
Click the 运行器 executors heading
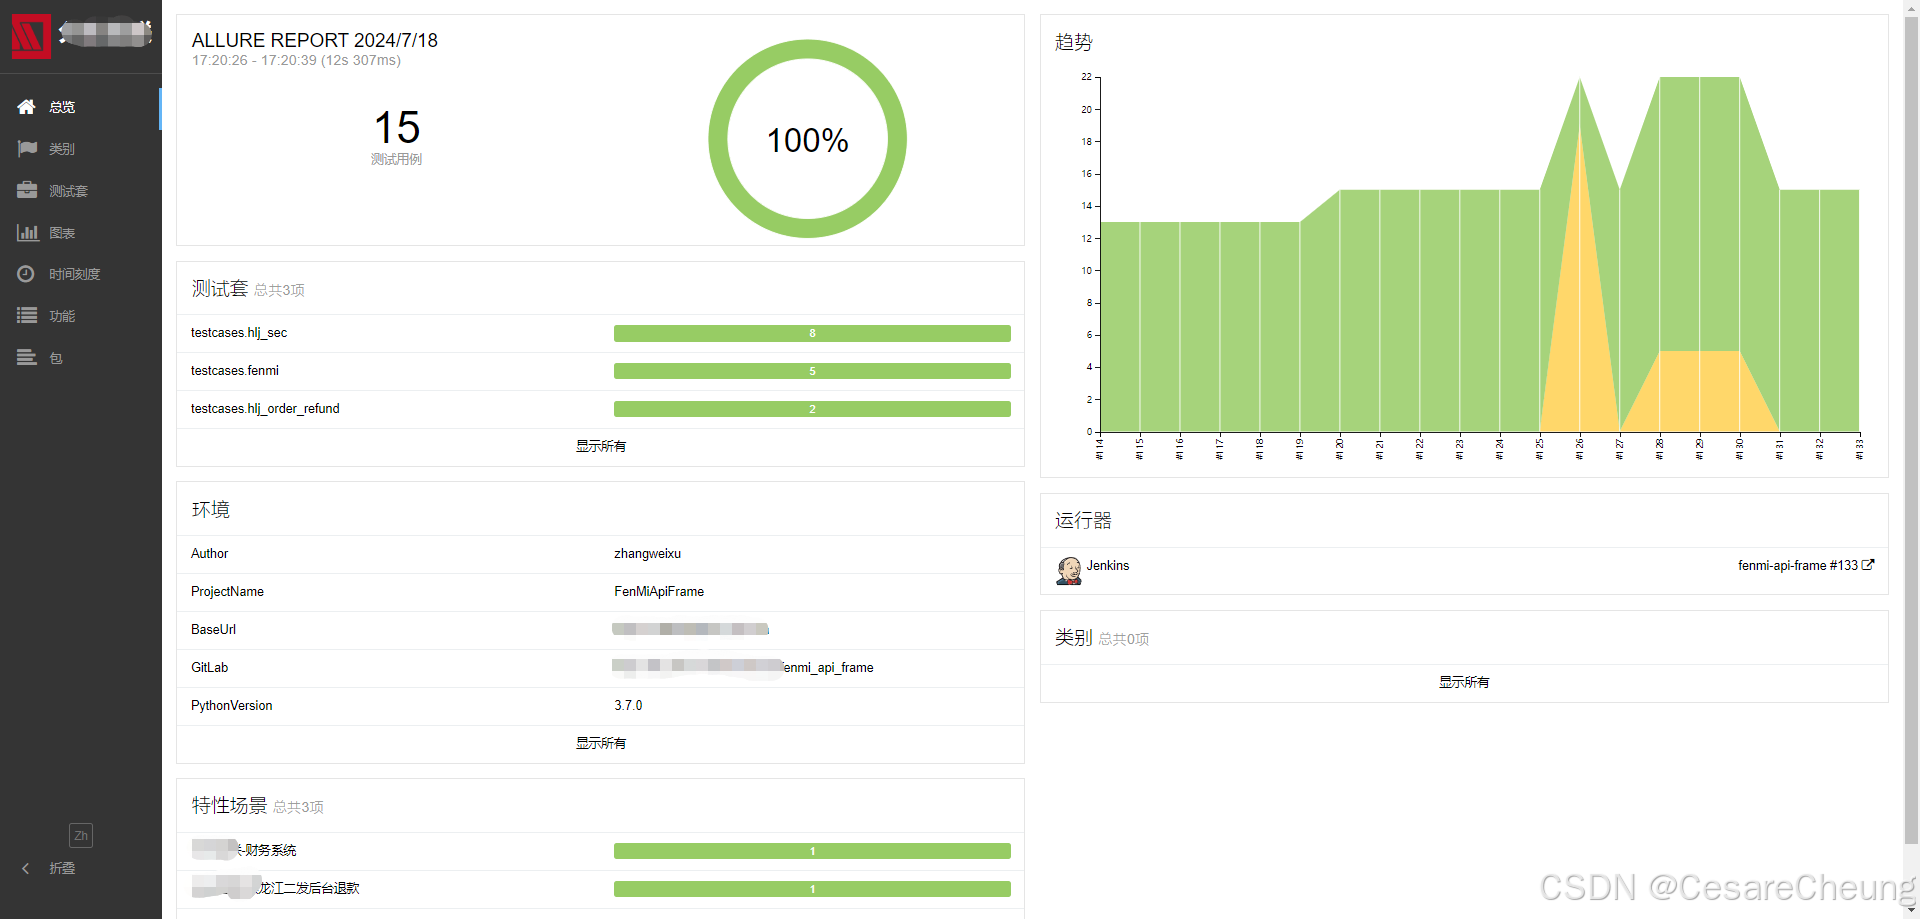pyautogui.click(x=1083, y=520)
